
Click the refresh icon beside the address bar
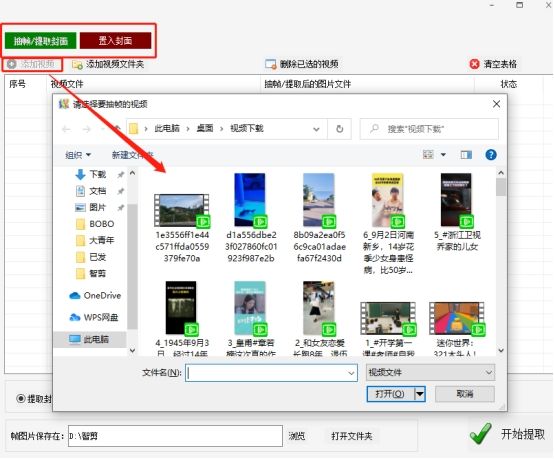point(340,129)
